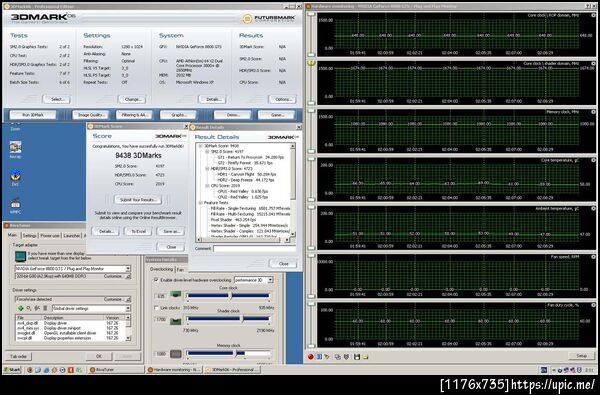Click the Tab order button in RivaTuner
This screenshot has width=600, height=395.
click(18, 356)
